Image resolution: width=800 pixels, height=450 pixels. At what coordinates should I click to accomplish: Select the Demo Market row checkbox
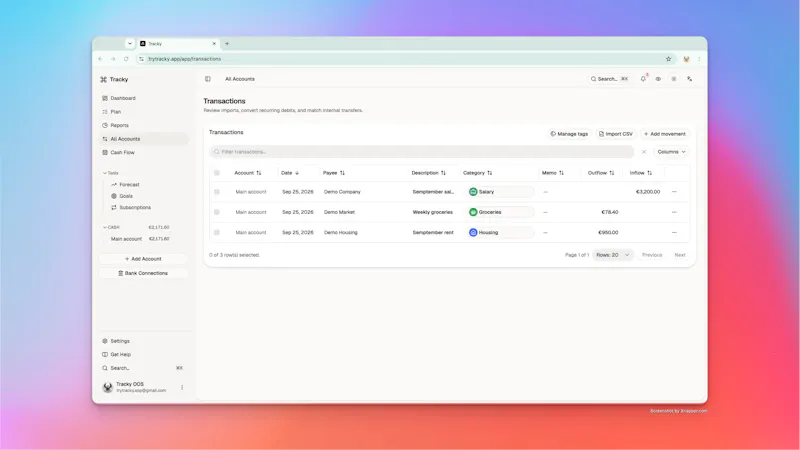point(217,212)
